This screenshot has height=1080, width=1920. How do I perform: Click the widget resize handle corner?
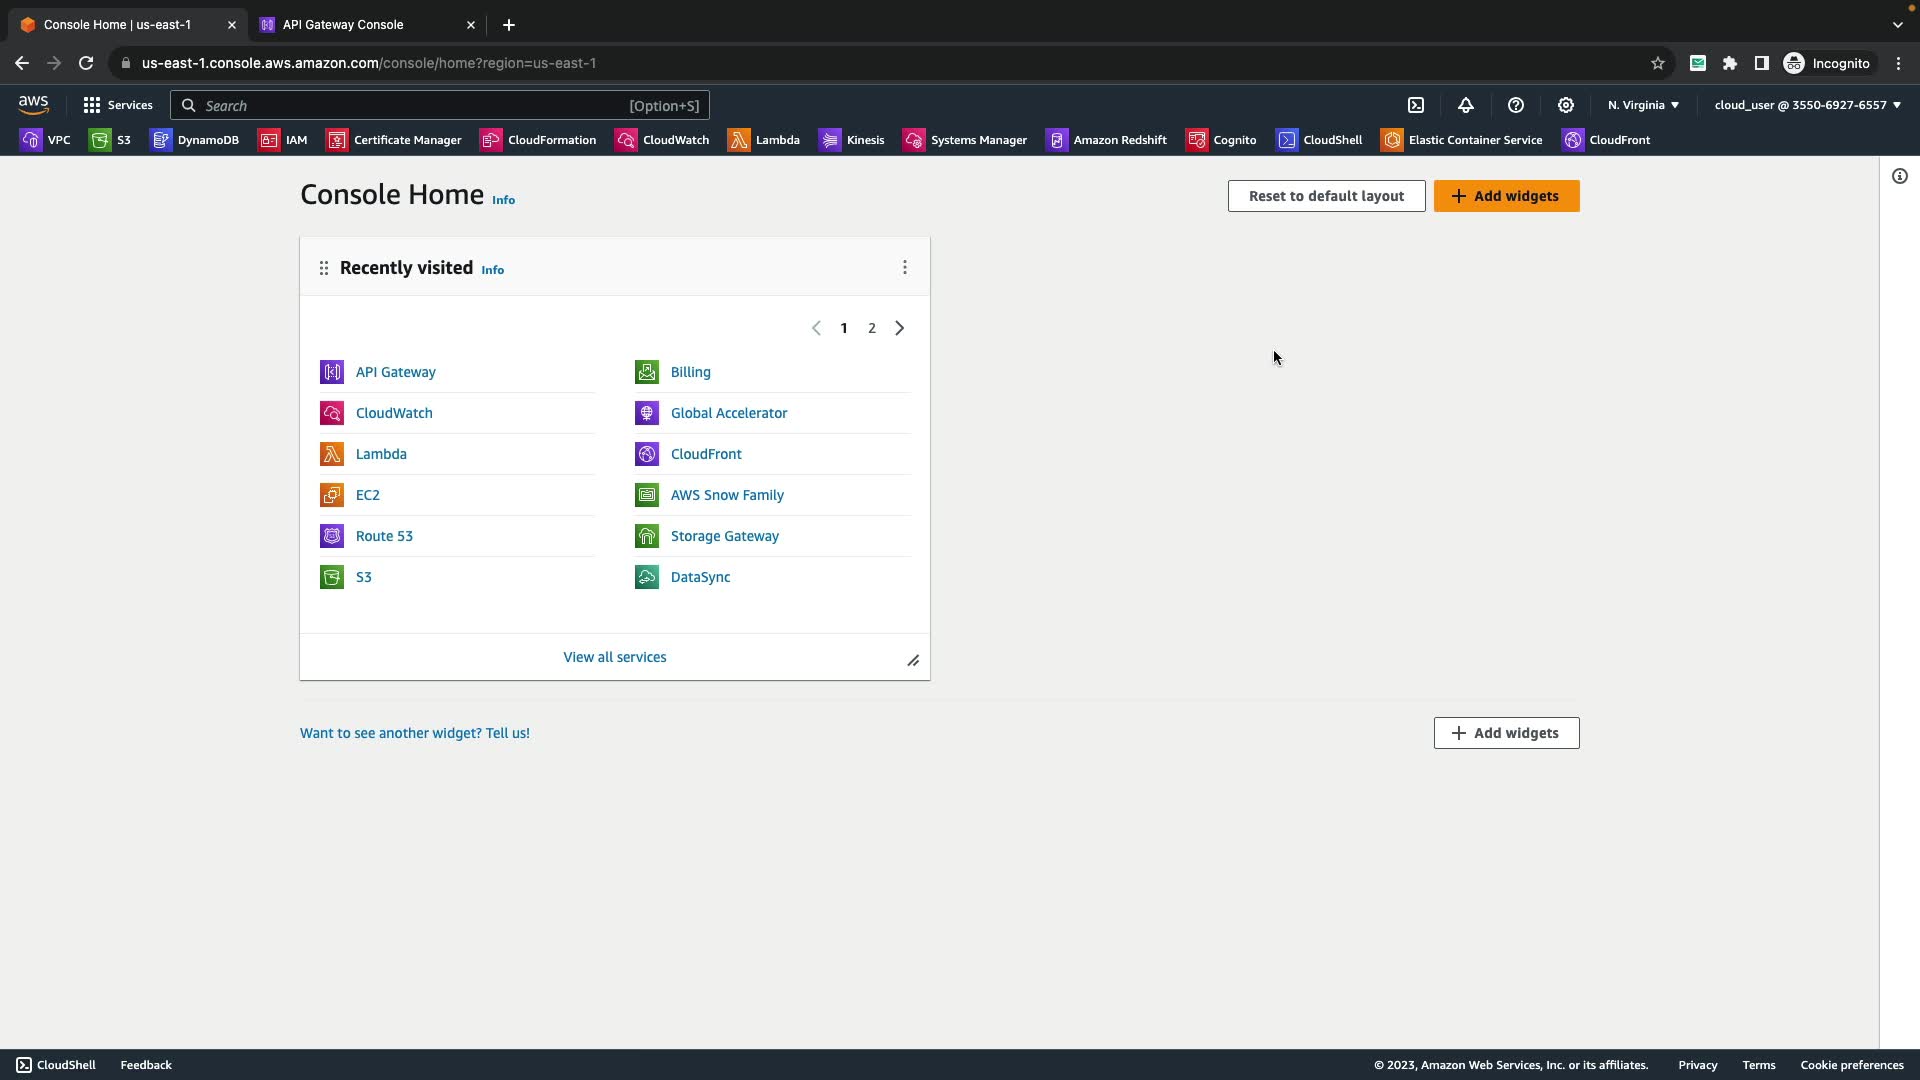coord(913,661)
